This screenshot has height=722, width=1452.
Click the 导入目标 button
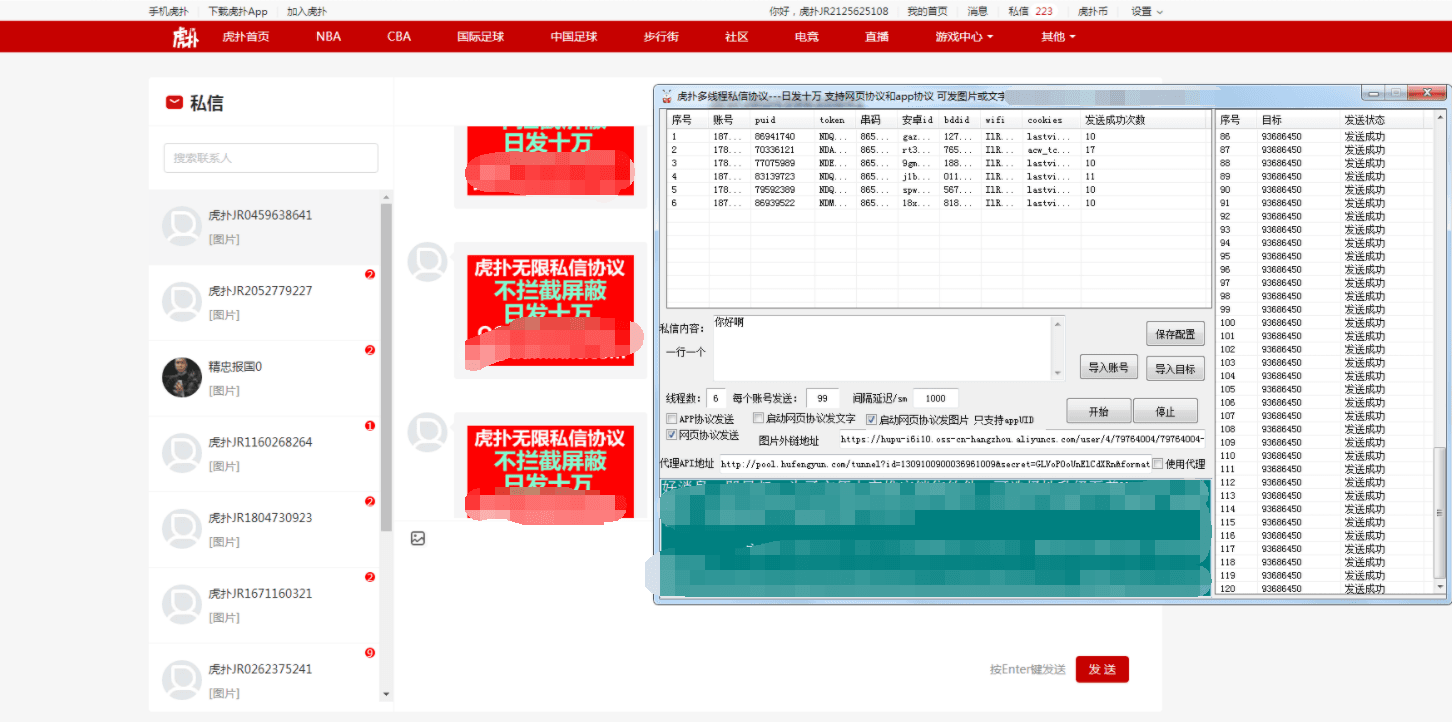1175,368
